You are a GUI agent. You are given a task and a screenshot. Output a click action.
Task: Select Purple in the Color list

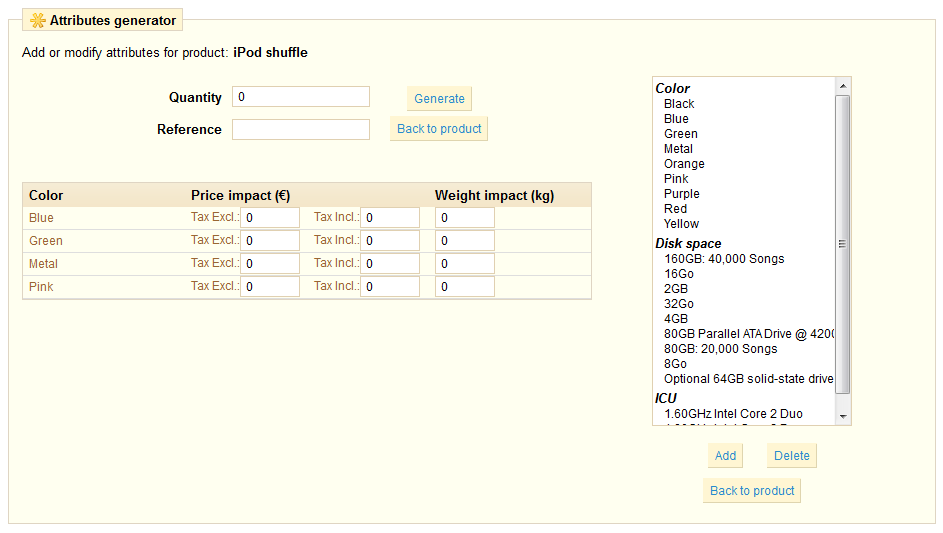(681, 194)
